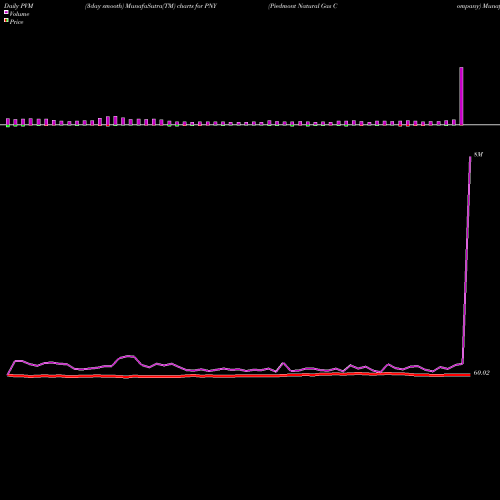500x500 pixels.
Task: Select the 'Volume' legend label
Action: pos(19,14)
